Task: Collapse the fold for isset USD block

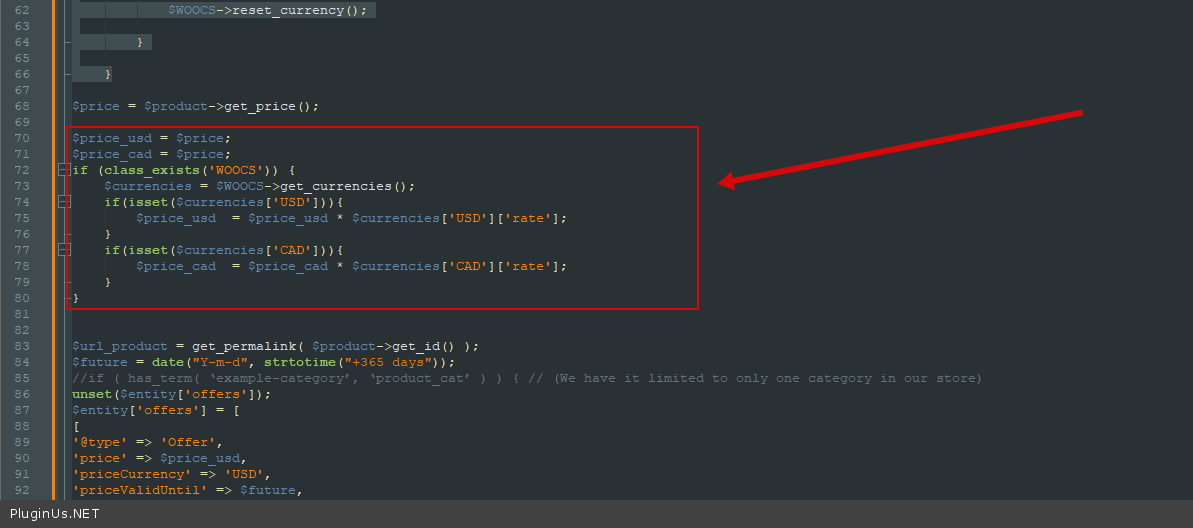Action: (x=65, y=202)
